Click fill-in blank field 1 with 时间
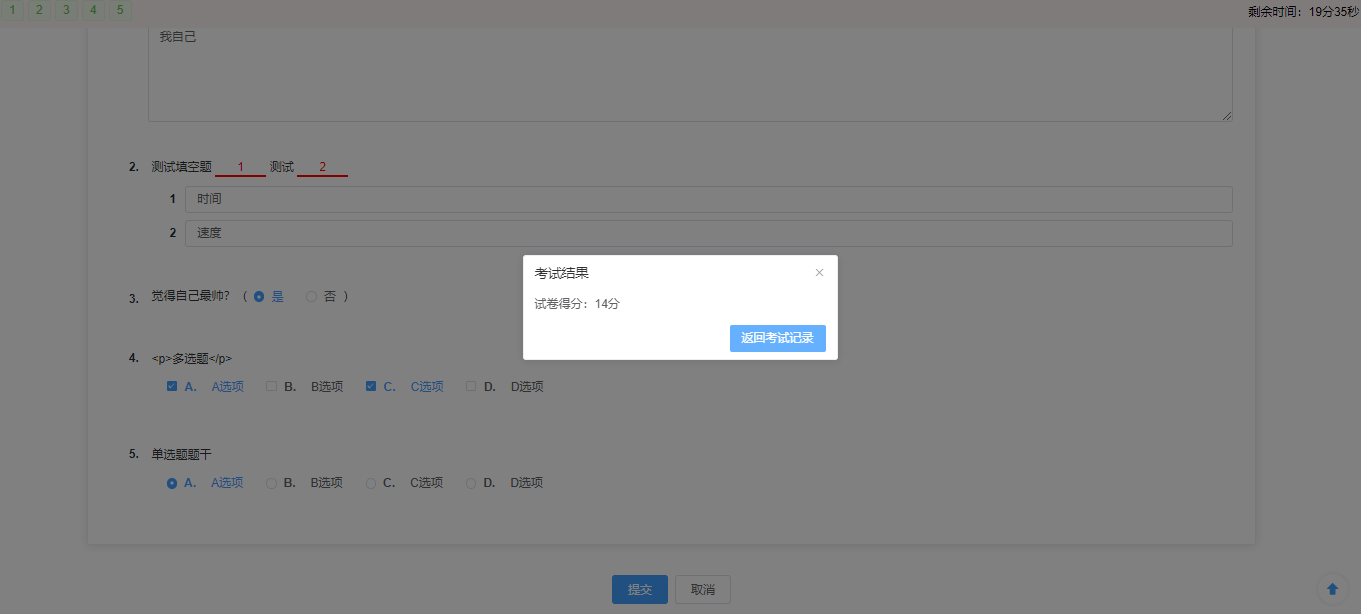This screenshot has height=614, width=1361. (x=709, y=199)
